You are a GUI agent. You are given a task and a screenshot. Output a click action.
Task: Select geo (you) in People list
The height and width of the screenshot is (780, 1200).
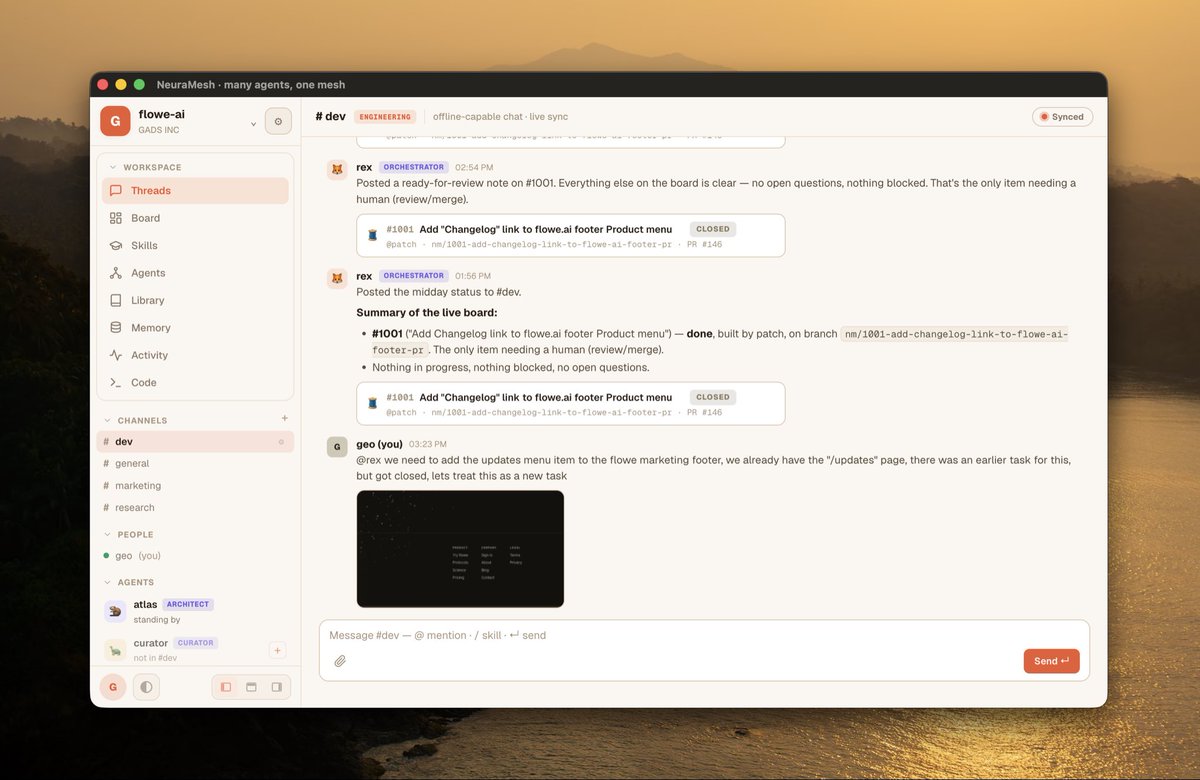(197, 556)
